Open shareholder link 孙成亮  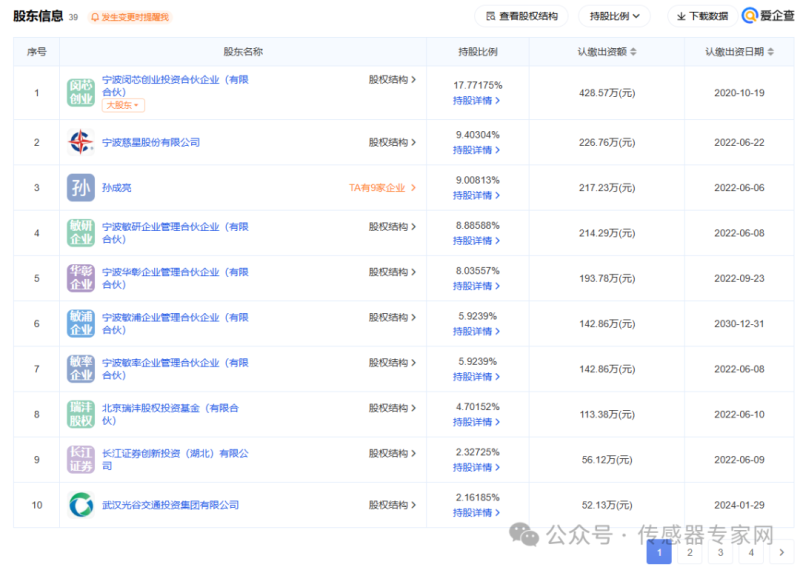click(x=117, y=188)
